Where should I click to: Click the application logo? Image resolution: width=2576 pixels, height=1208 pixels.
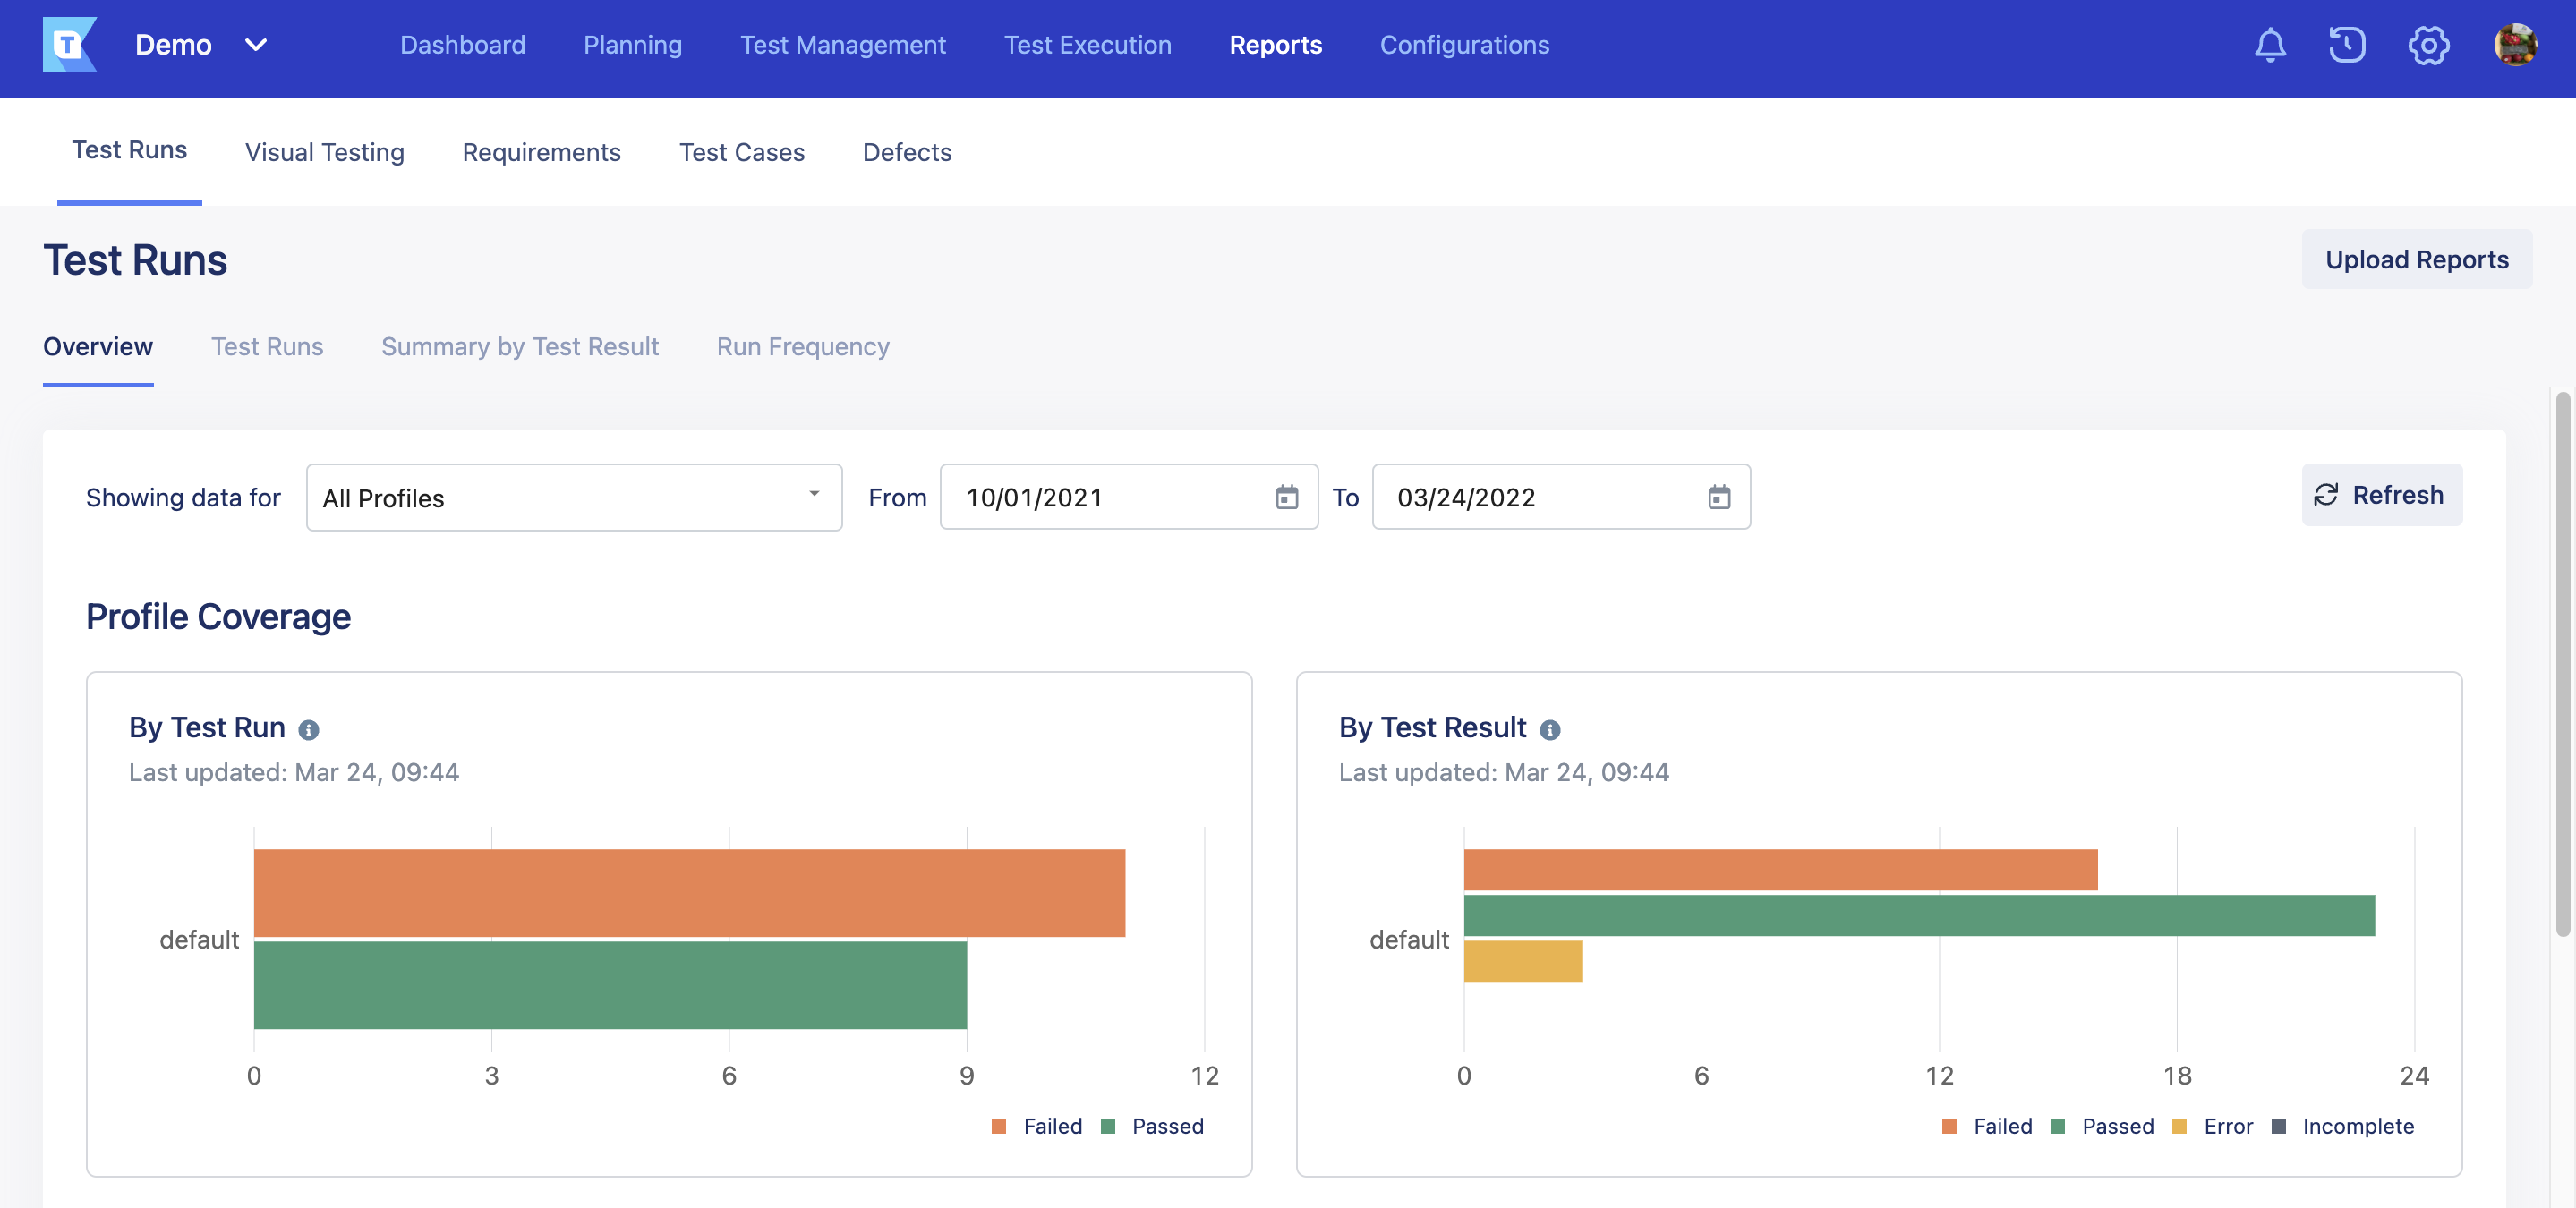70,45
